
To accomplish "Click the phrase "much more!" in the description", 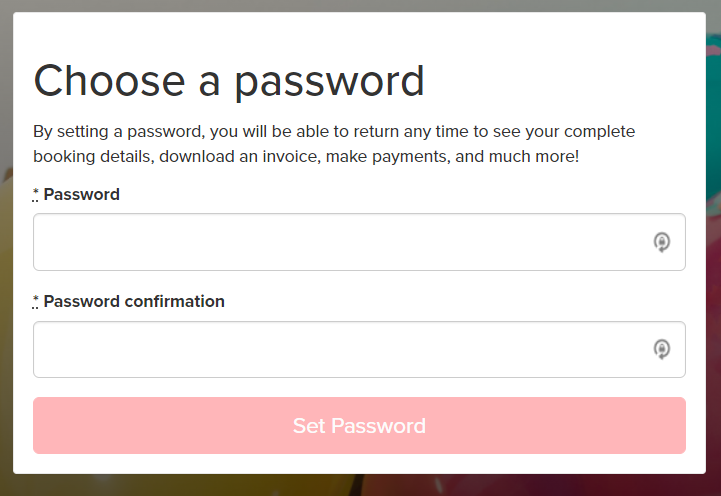I will point(533,157).
